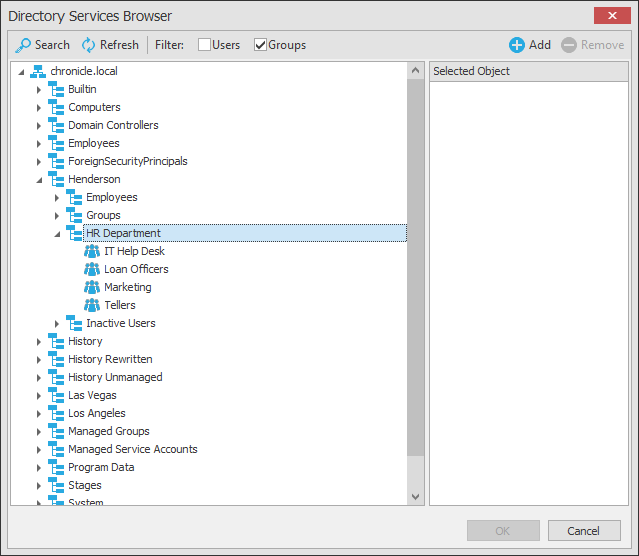Click the Las Vegas OU icon

click(x=56, y=395)
